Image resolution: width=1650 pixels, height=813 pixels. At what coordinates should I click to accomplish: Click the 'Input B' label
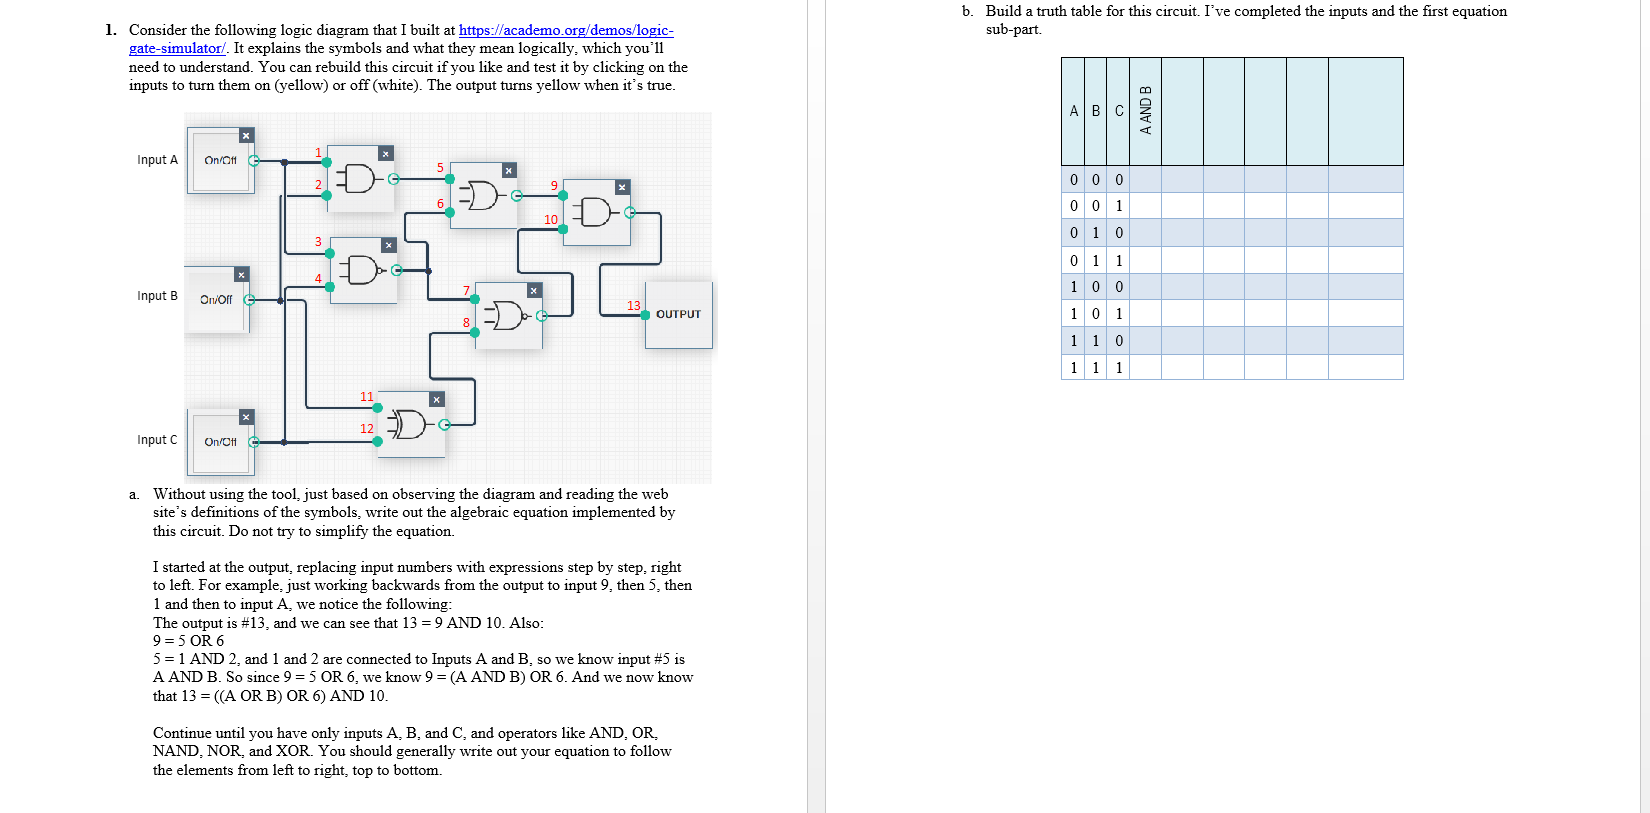(x=157, y=296)
